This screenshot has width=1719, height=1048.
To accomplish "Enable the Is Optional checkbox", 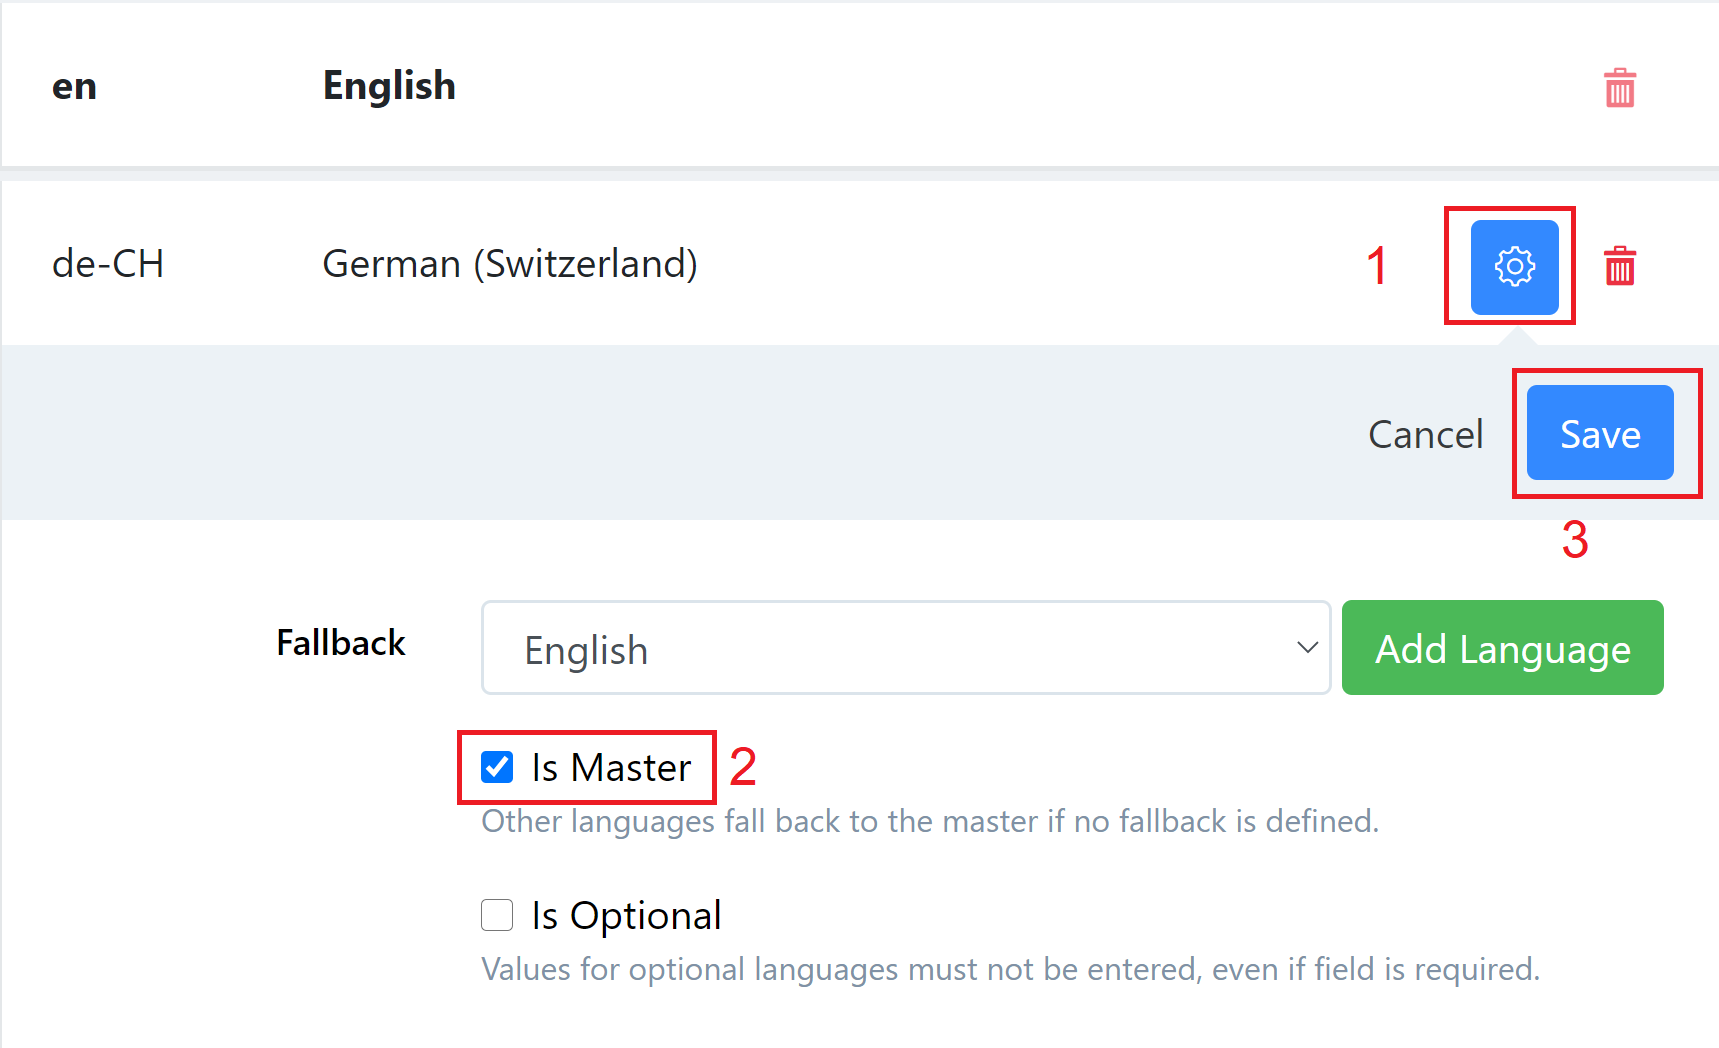I will click(x=497, y=915).
